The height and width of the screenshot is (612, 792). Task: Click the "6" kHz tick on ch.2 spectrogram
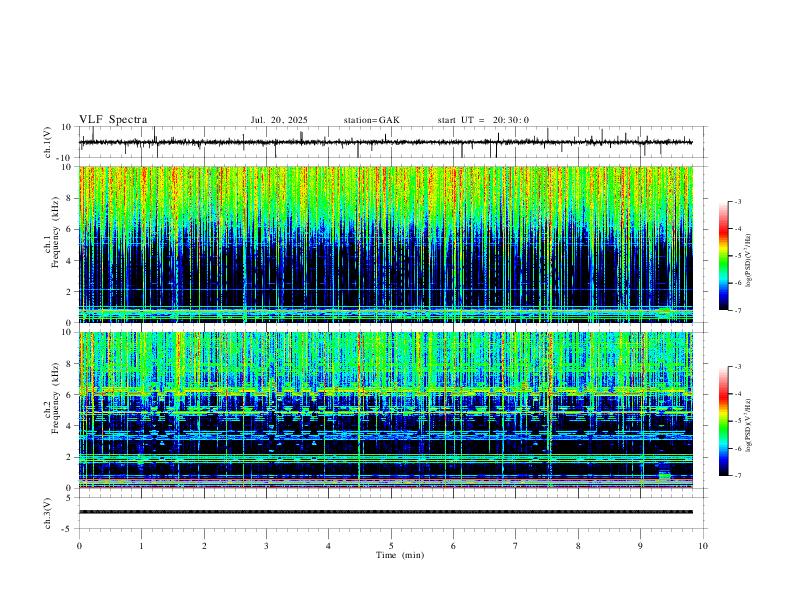click(70, 395)
